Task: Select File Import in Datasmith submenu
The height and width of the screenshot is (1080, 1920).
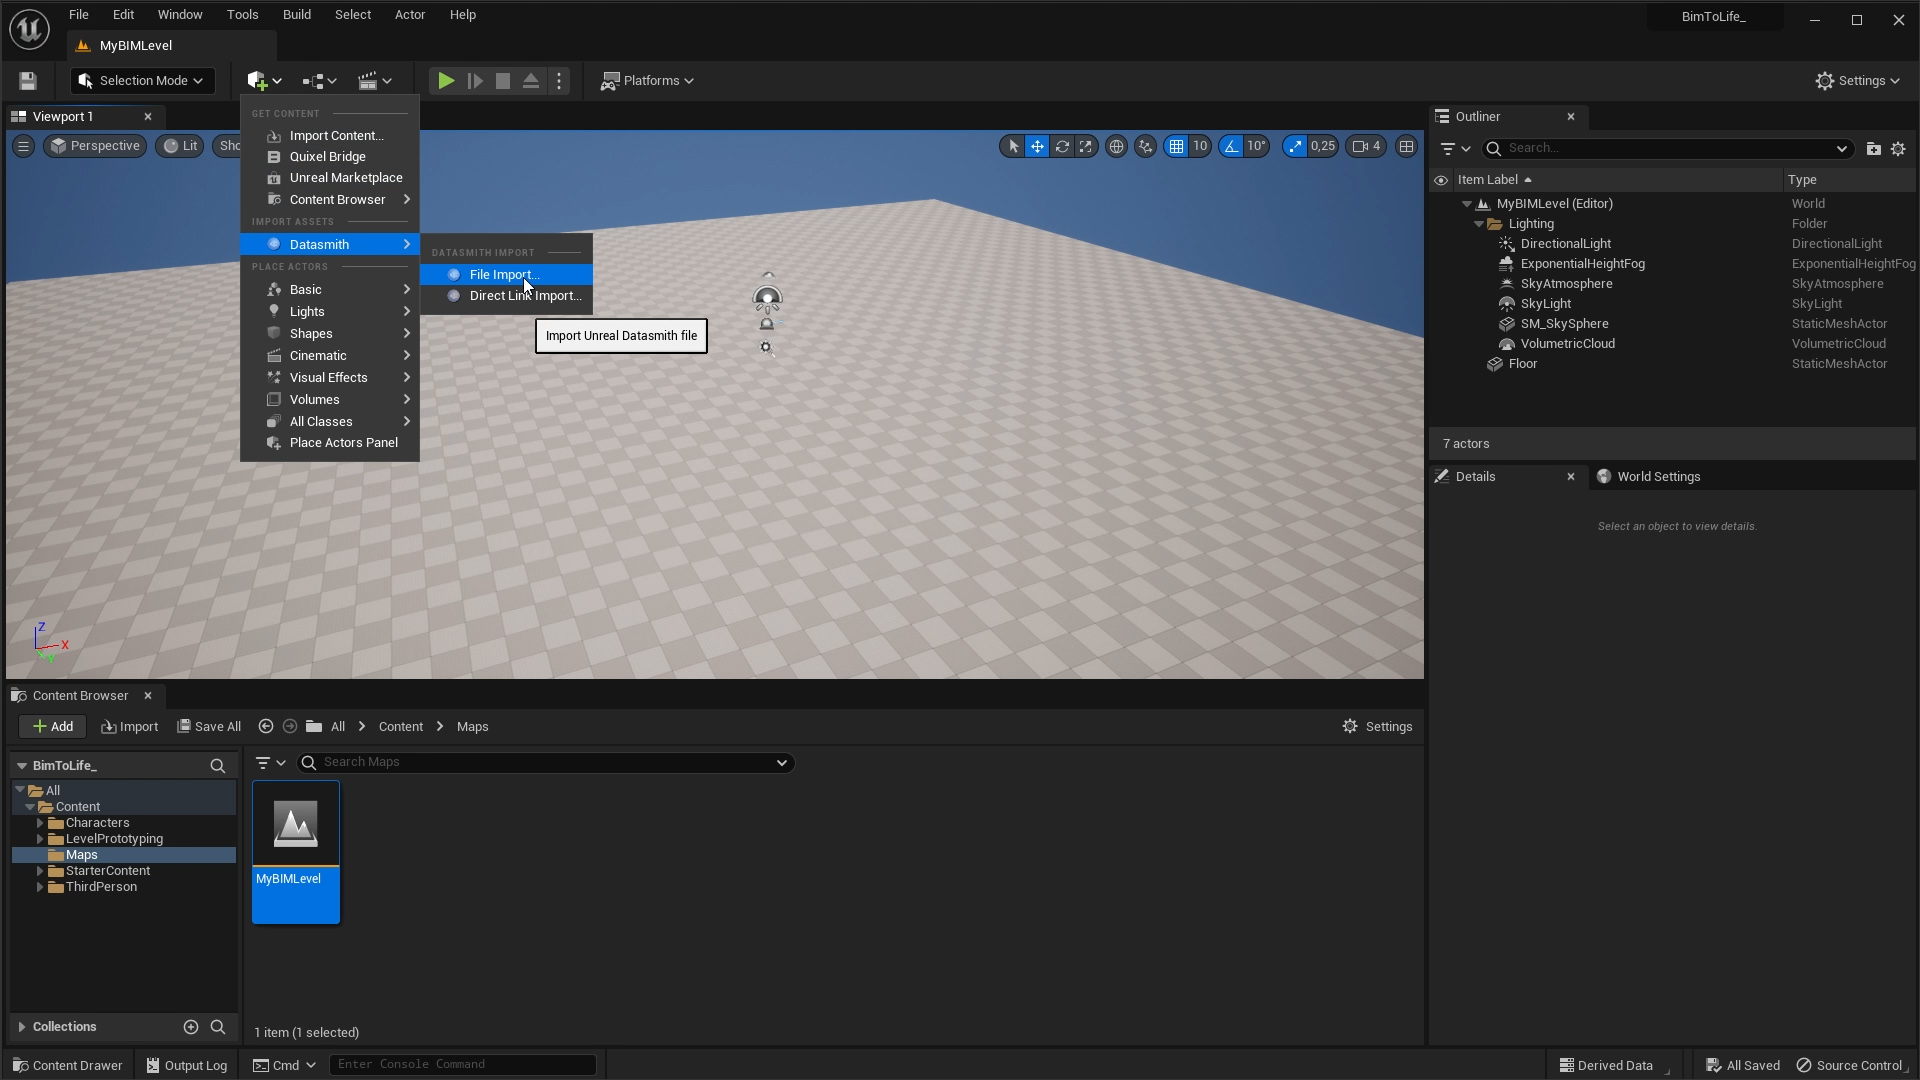Action: click(506, 274)
